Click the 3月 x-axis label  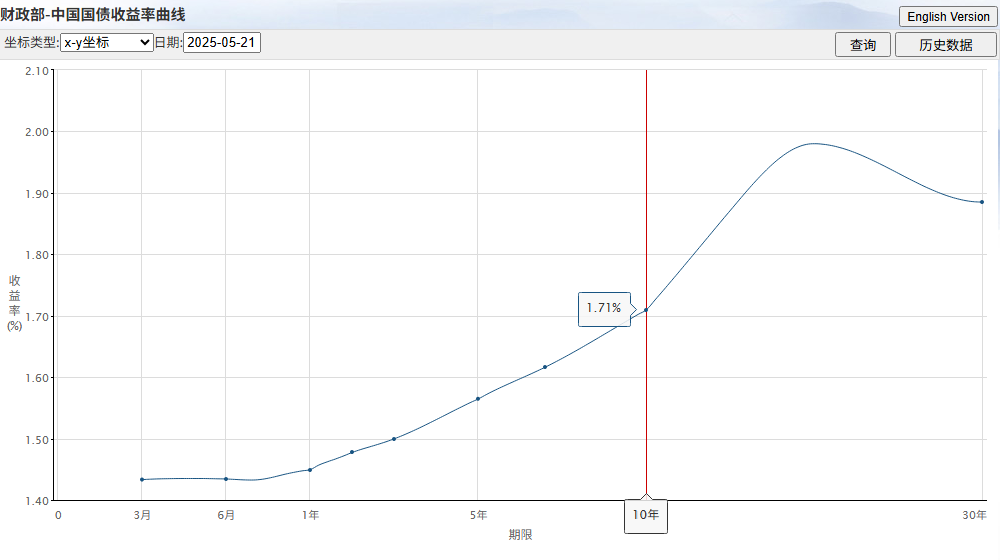click(x=142, y=515)
